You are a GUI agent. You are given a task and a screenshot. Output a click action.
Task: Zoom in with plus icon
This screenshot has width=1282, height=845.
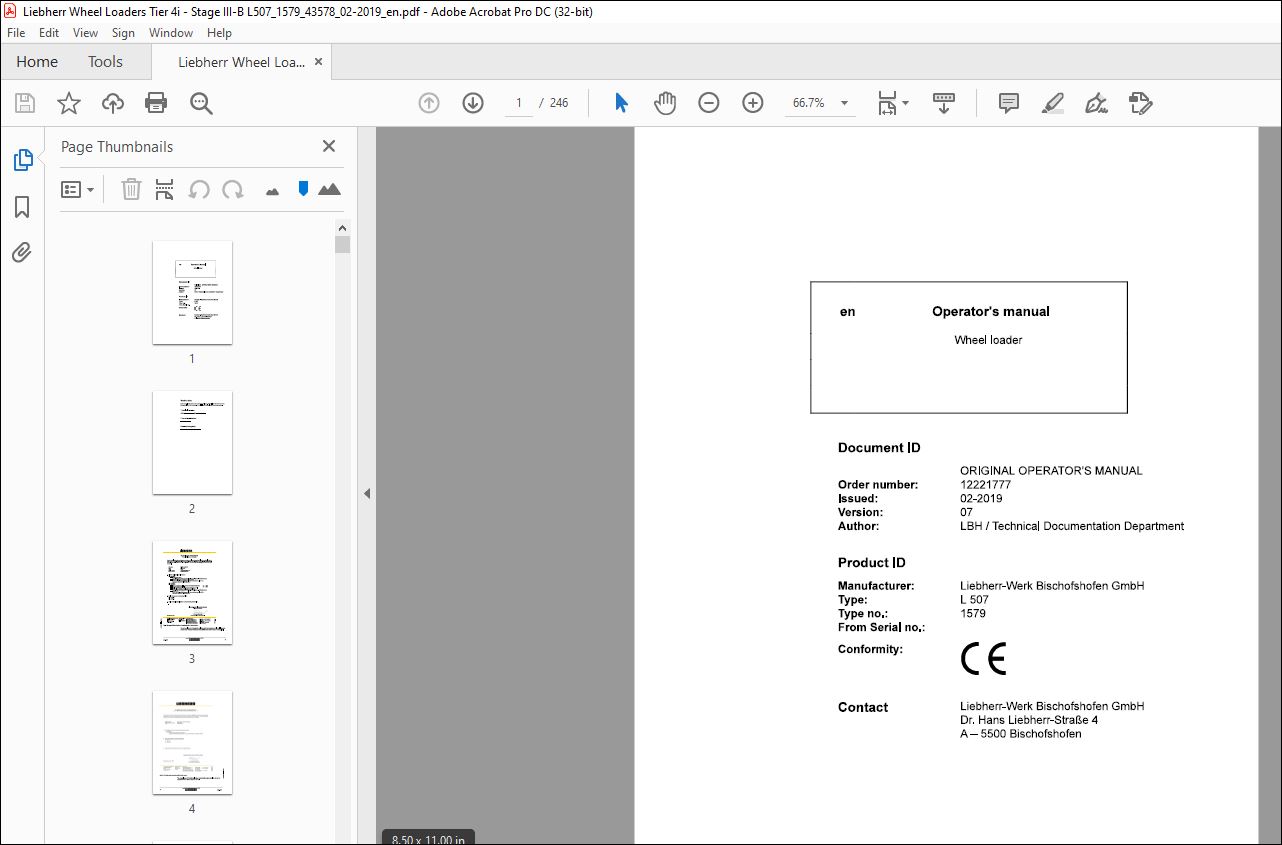(x=753, y=103)
